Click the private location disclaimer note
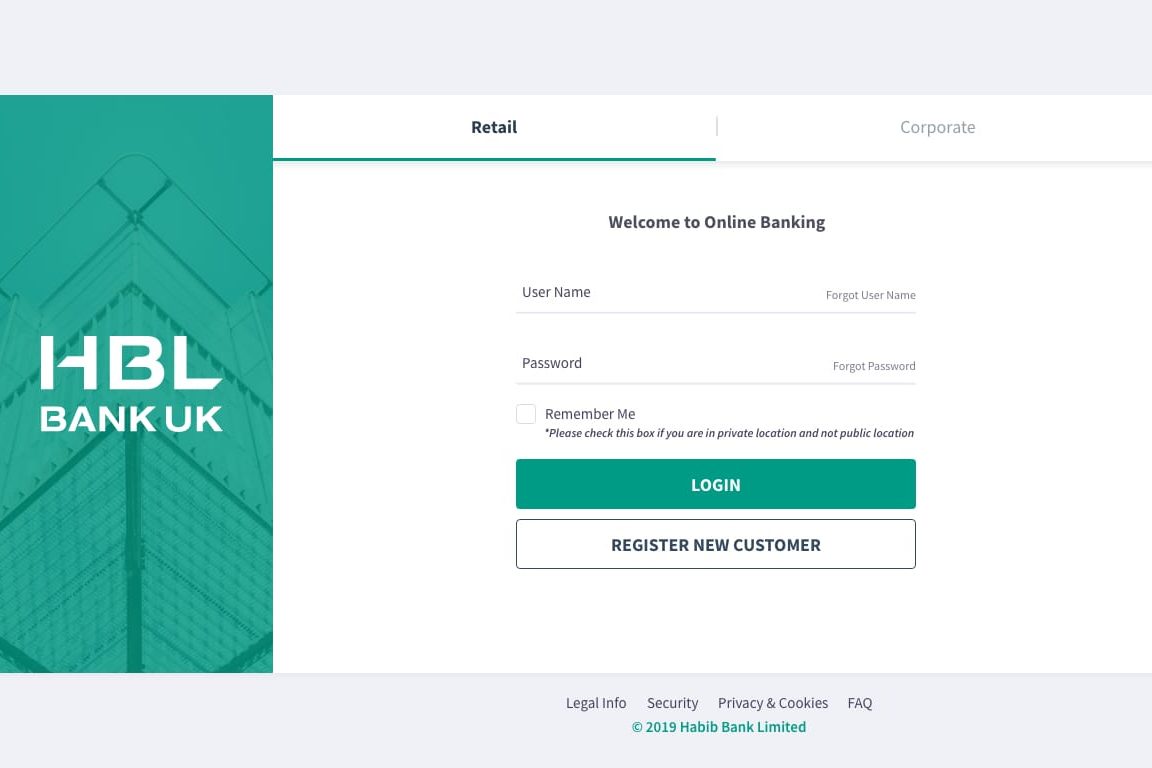The height and width of the screenshot is (768, 1152). click(x=729, y=432)
